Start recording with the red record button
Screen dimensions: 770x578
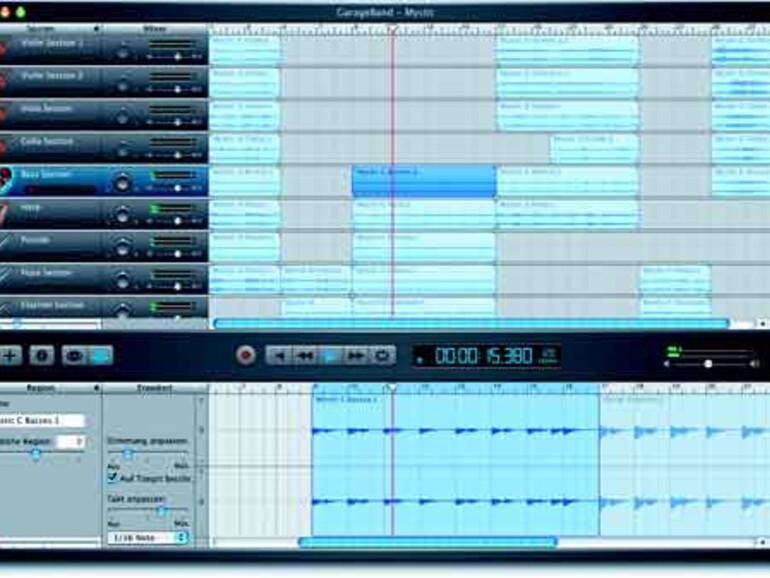[x=246, y=355]
